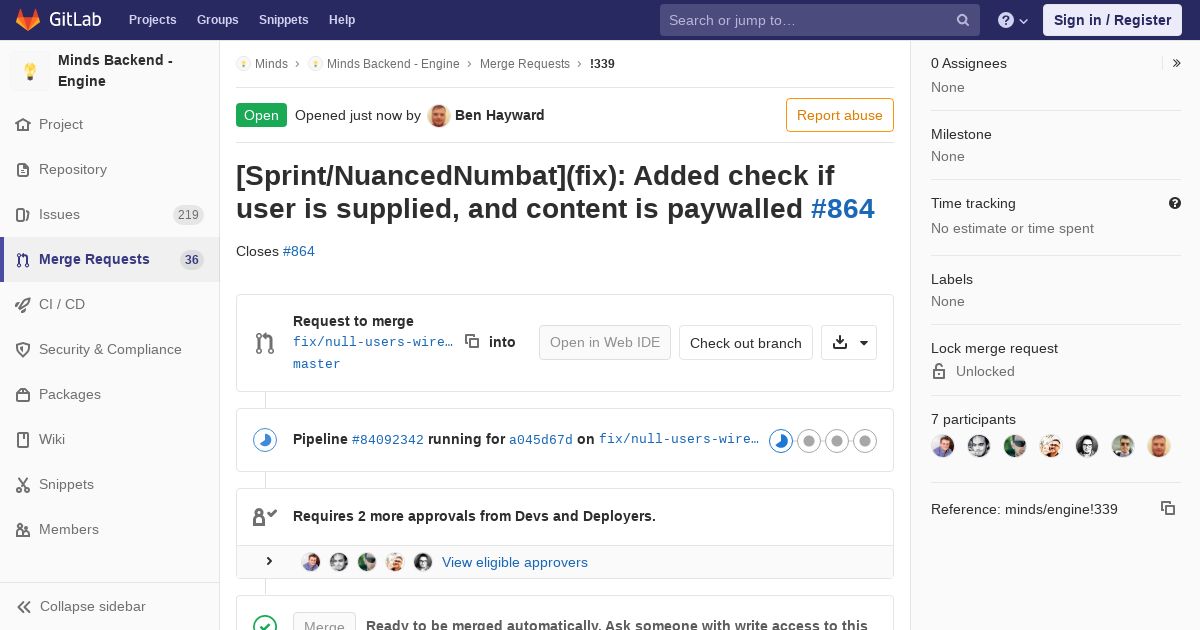1200x630 pixels.
Task: Click the fix/null-users-wire source branch link
Action: 373,341
